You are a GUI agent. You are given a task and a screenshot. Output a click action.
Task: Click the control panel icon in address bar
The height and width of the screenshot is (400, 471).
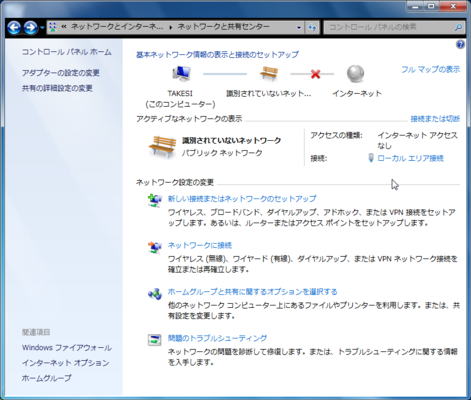click(53, 27)
